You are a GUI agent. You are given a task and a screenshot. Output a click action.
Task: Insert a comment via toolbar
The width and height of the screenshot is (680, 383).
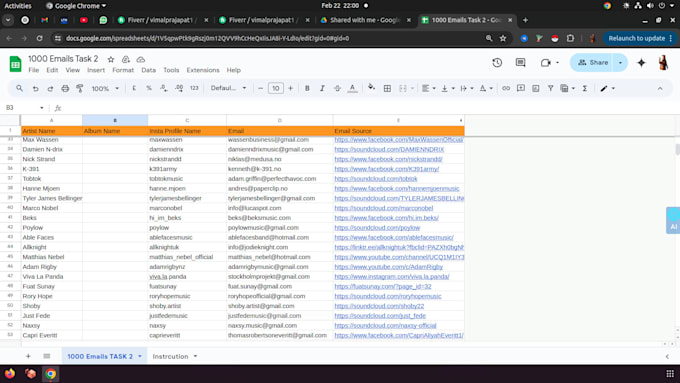tap(521, 88)
